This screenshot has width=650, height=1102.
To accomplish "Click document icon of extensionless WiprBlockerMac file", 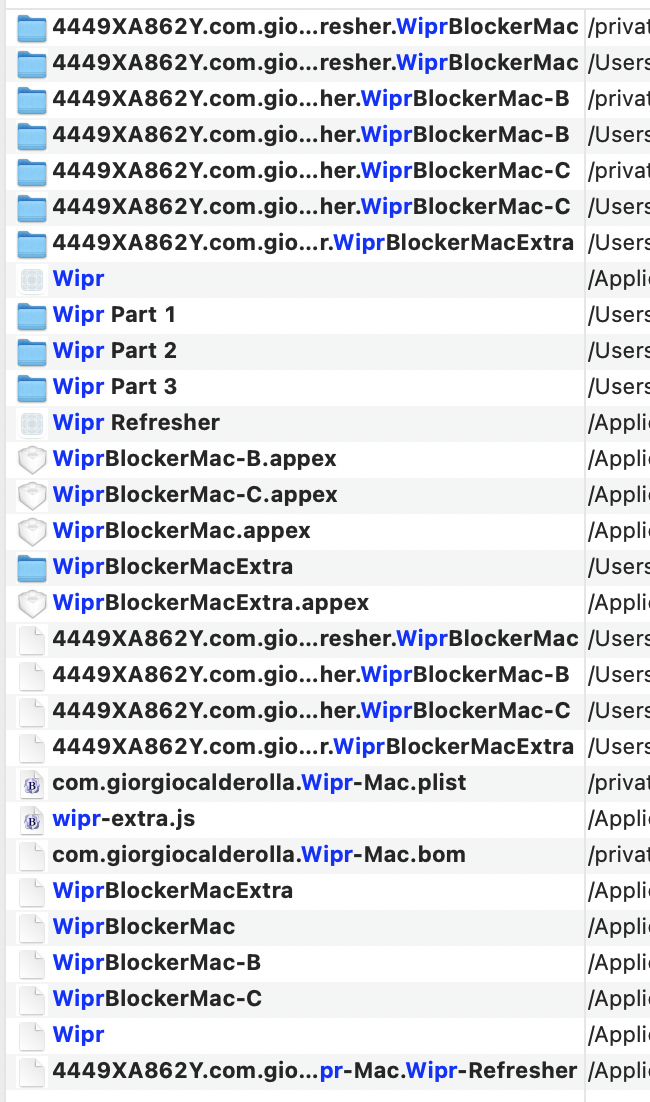I will 32,928.
